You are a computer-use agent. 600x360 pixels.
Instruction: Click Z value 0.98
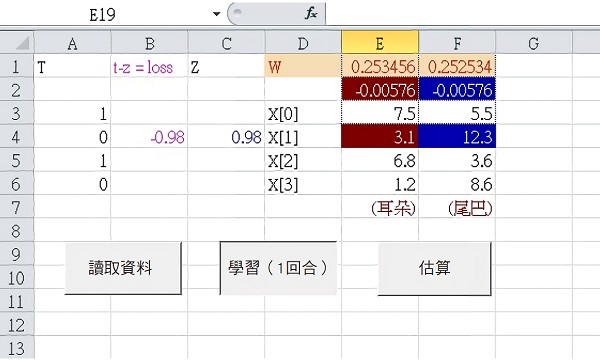tap(226, 137)
